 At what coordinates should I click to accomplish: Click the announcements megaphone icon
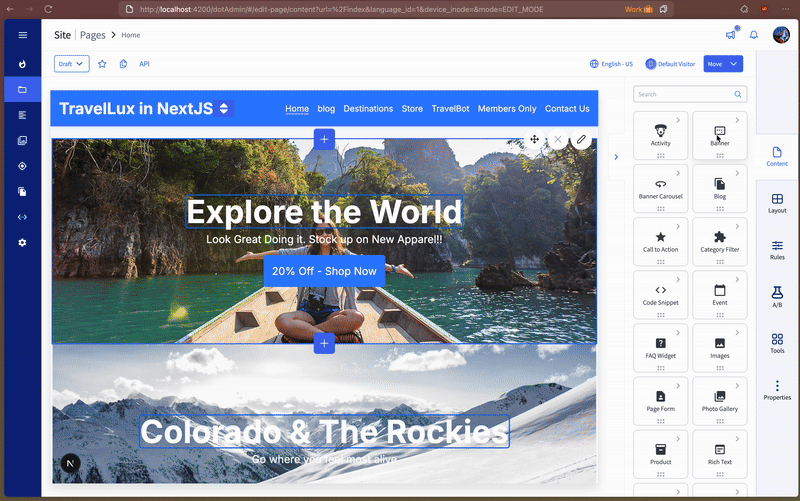731,35
